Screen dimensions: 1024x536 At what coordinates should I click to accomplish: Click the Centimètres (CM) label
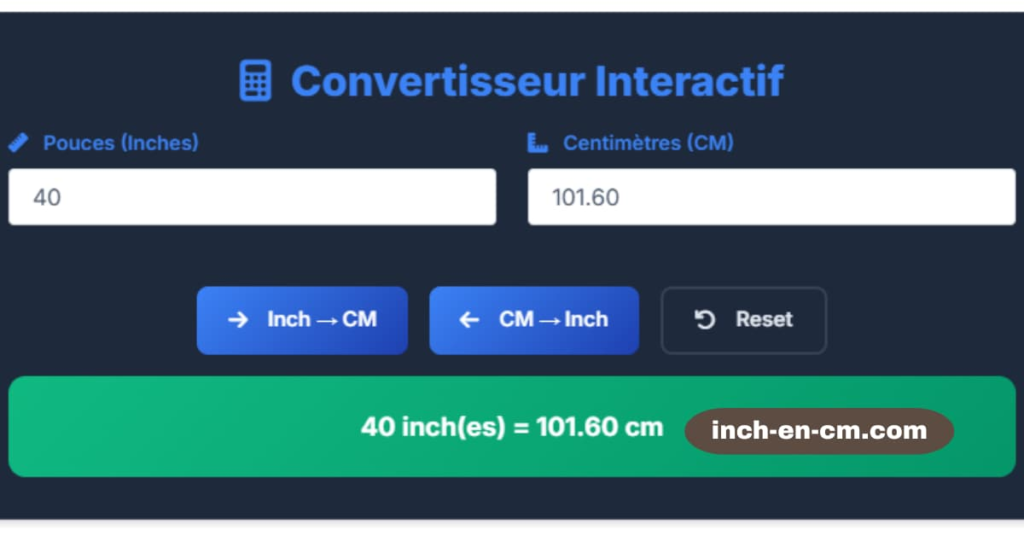(648, 142)
